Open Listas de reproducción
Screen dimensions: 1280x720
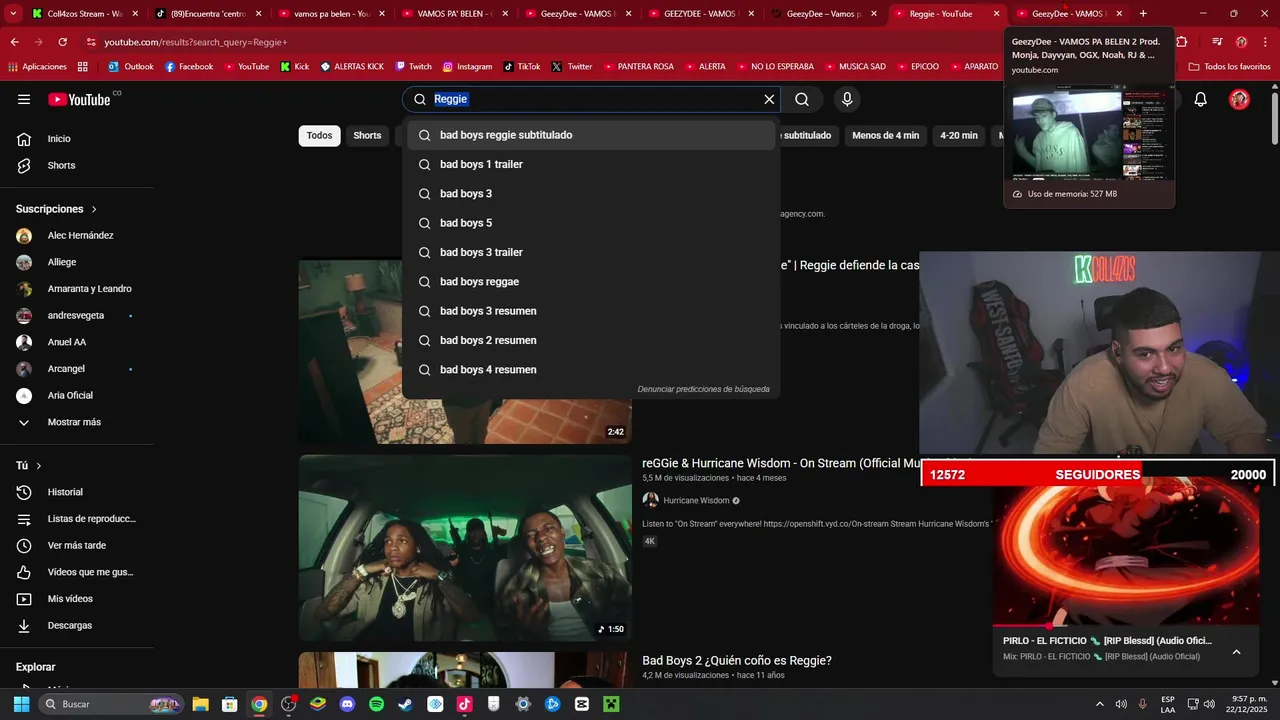click(76, 519)
